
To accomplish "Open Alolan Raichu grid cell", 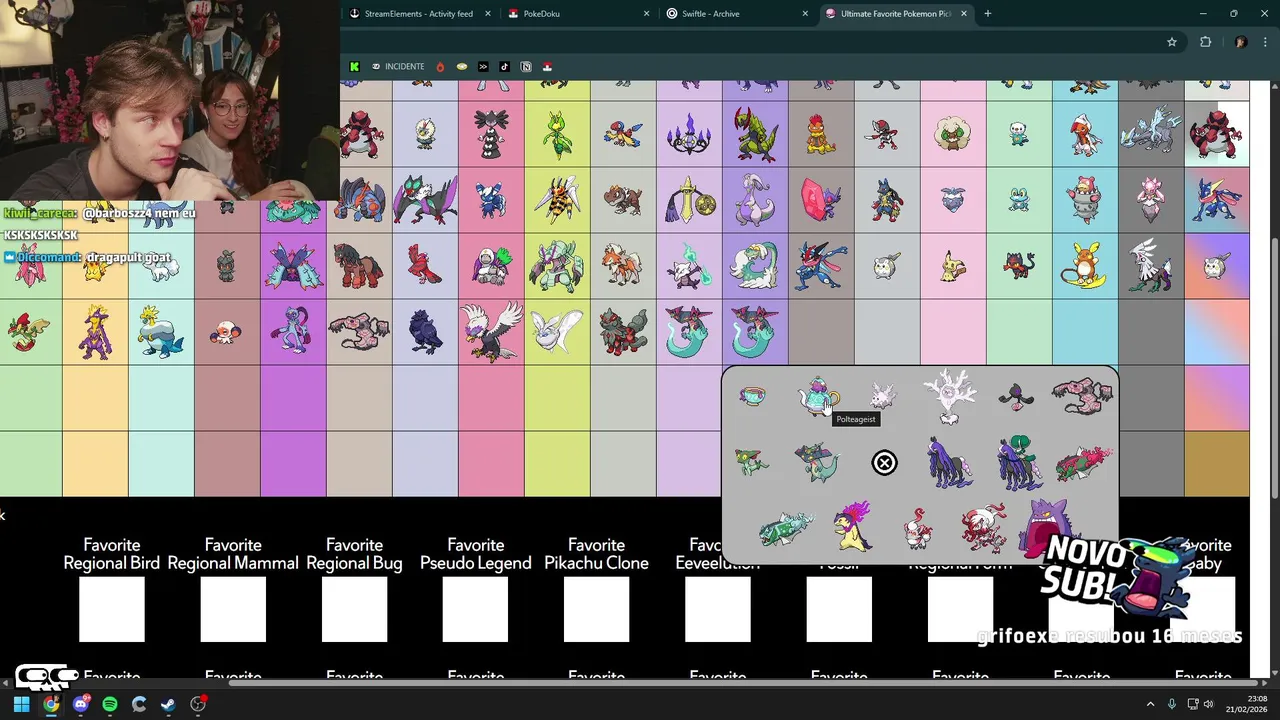I will pyautogui.click(x=1085, y=266).
